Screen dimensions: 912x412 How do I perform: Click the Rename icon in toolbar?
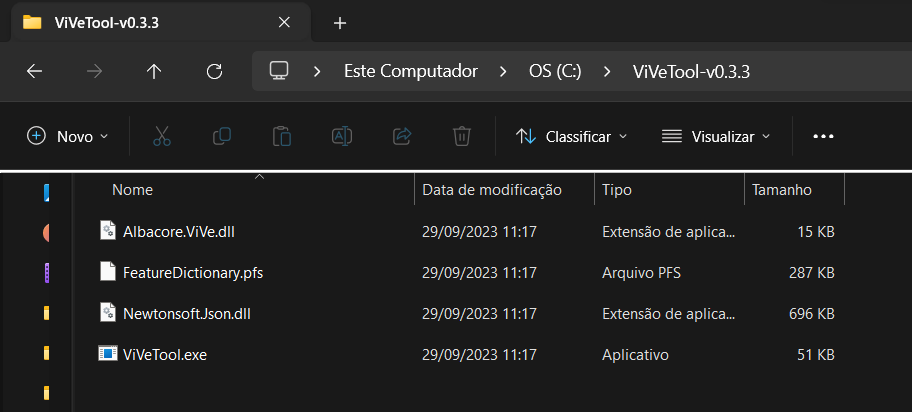[x=342, y=137]
